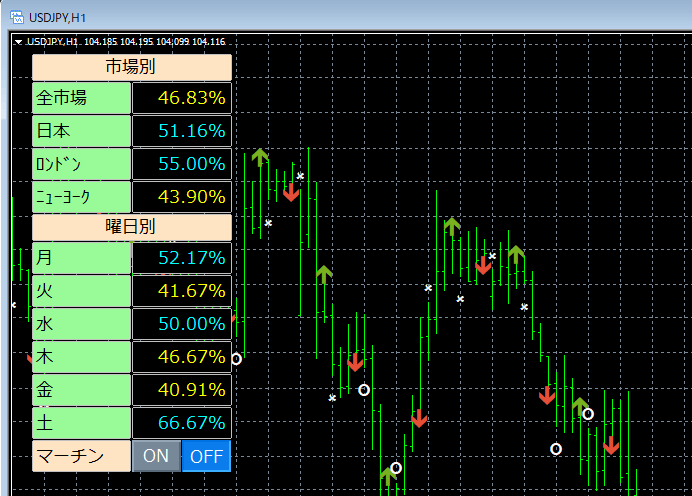This screenshot has width=692, height=496.
Task: Click the 日本 market label
Action: point(81,131)
